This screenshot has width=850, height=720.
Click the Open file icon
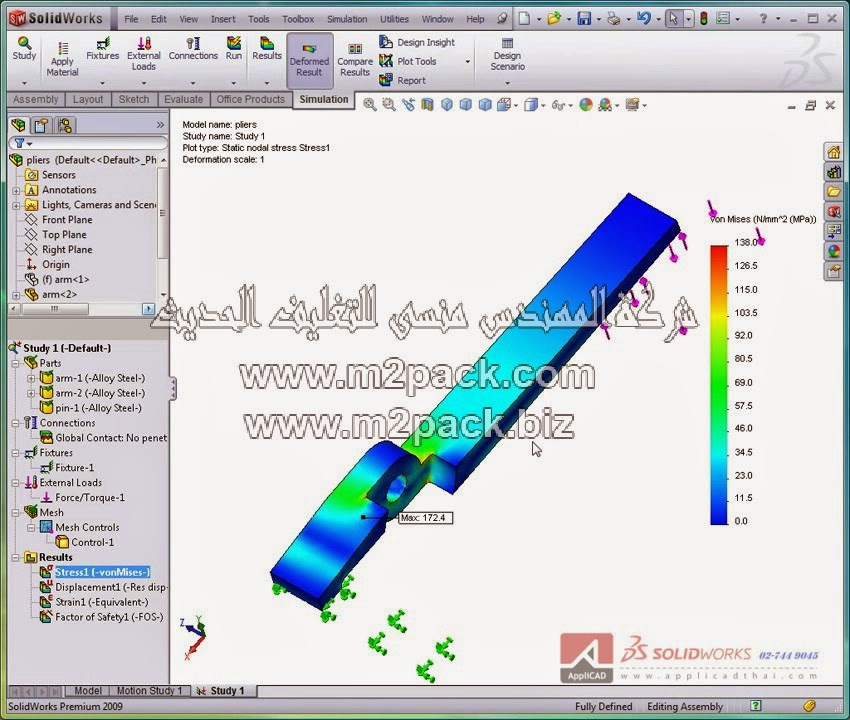[x=553, y=18]
